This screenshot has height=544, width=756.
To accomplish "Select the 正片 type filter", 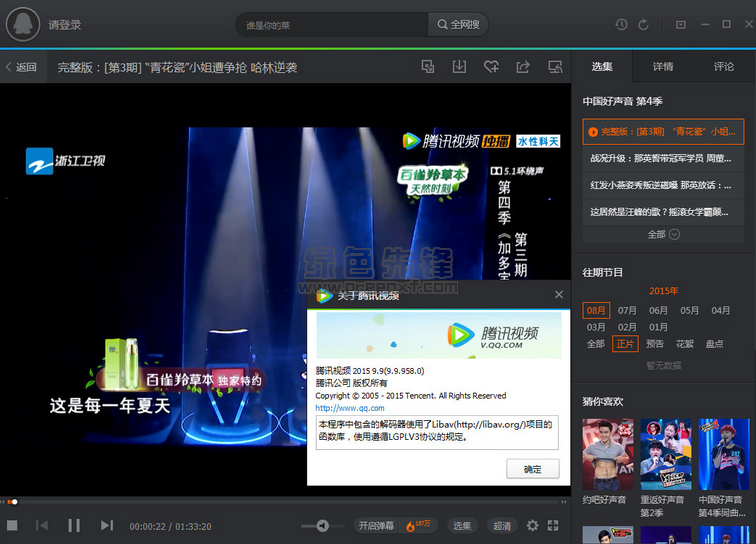I will pyautogui.click(x=625, y=344).
